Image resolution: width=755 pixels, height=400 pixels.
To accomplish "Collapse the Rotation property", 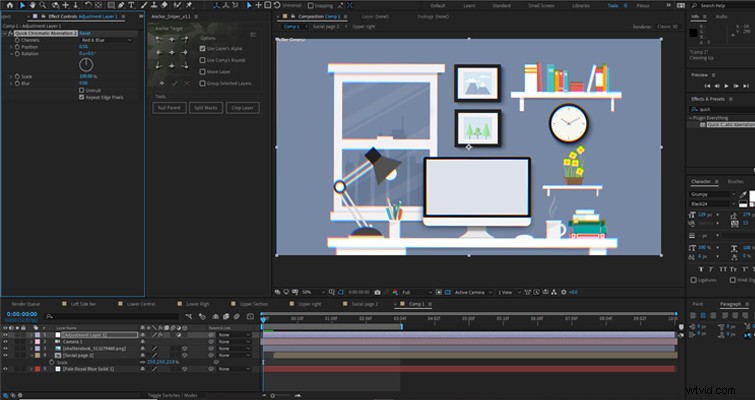I will [x=11, y=54].
